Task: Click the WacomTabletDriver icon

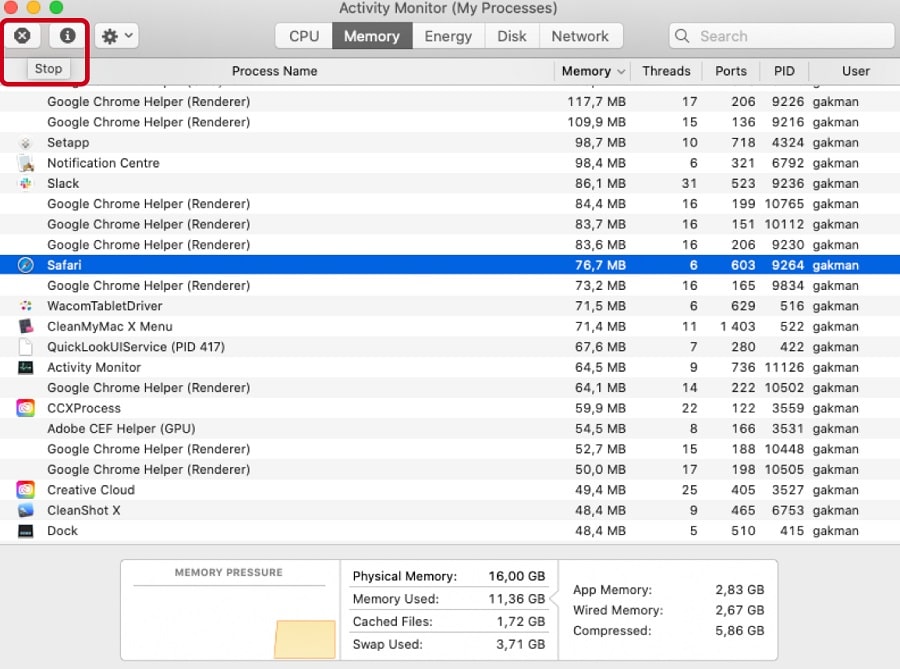Action: click(x=26, y=306)
